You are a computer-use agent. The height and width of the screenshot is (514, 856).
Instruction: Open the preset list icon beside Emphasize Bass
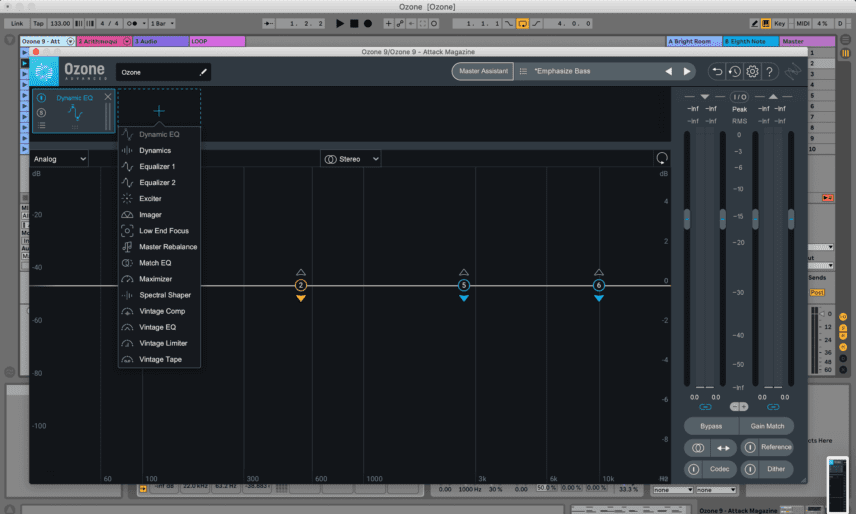click(523, 71)
